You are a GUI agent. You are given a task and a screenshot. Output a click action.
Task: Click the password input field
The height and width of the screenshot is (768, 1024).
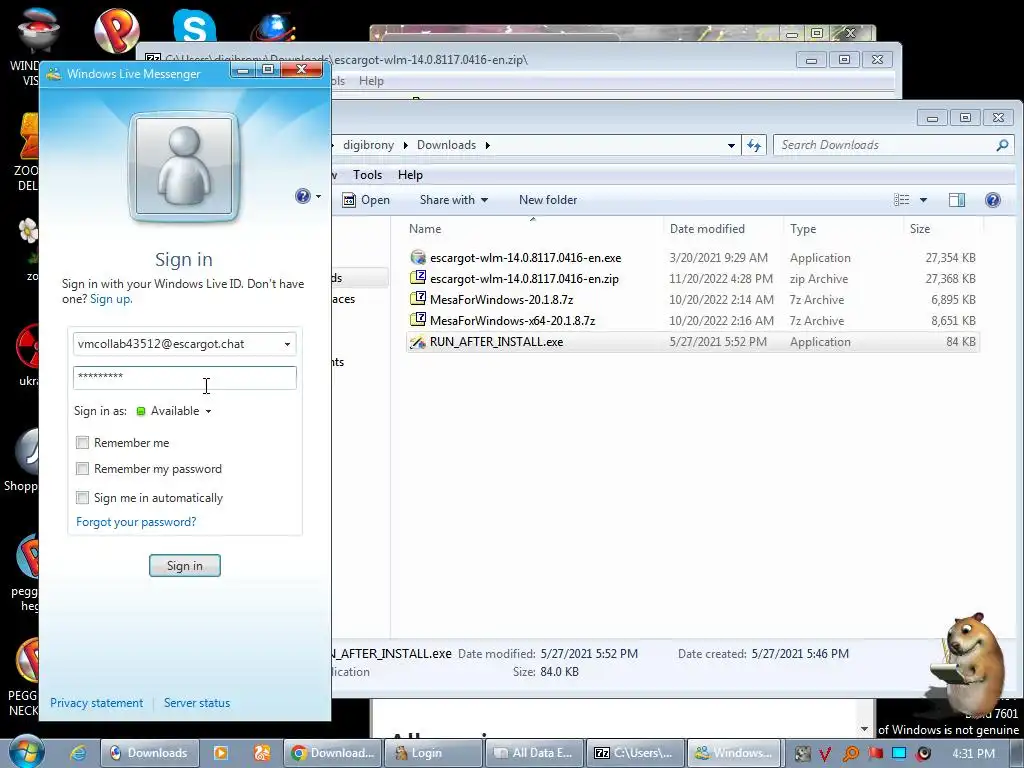point(185,377)
